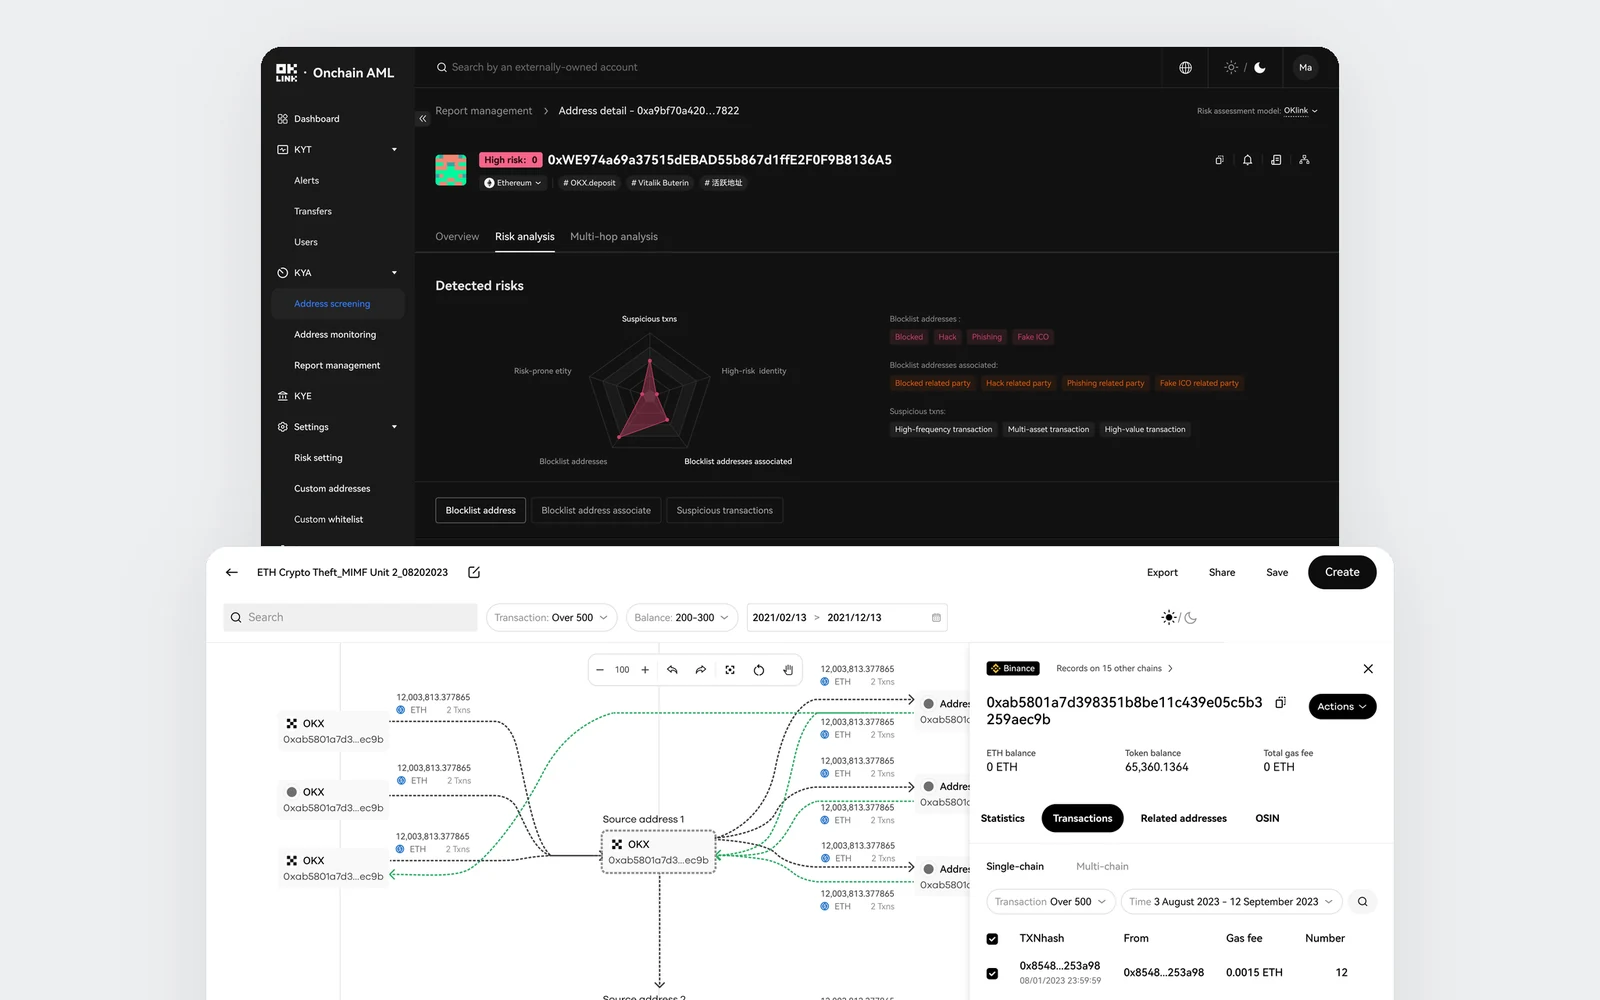Close the address detail side panel
The image size is (1600, 1000).
pos(1368,669)
